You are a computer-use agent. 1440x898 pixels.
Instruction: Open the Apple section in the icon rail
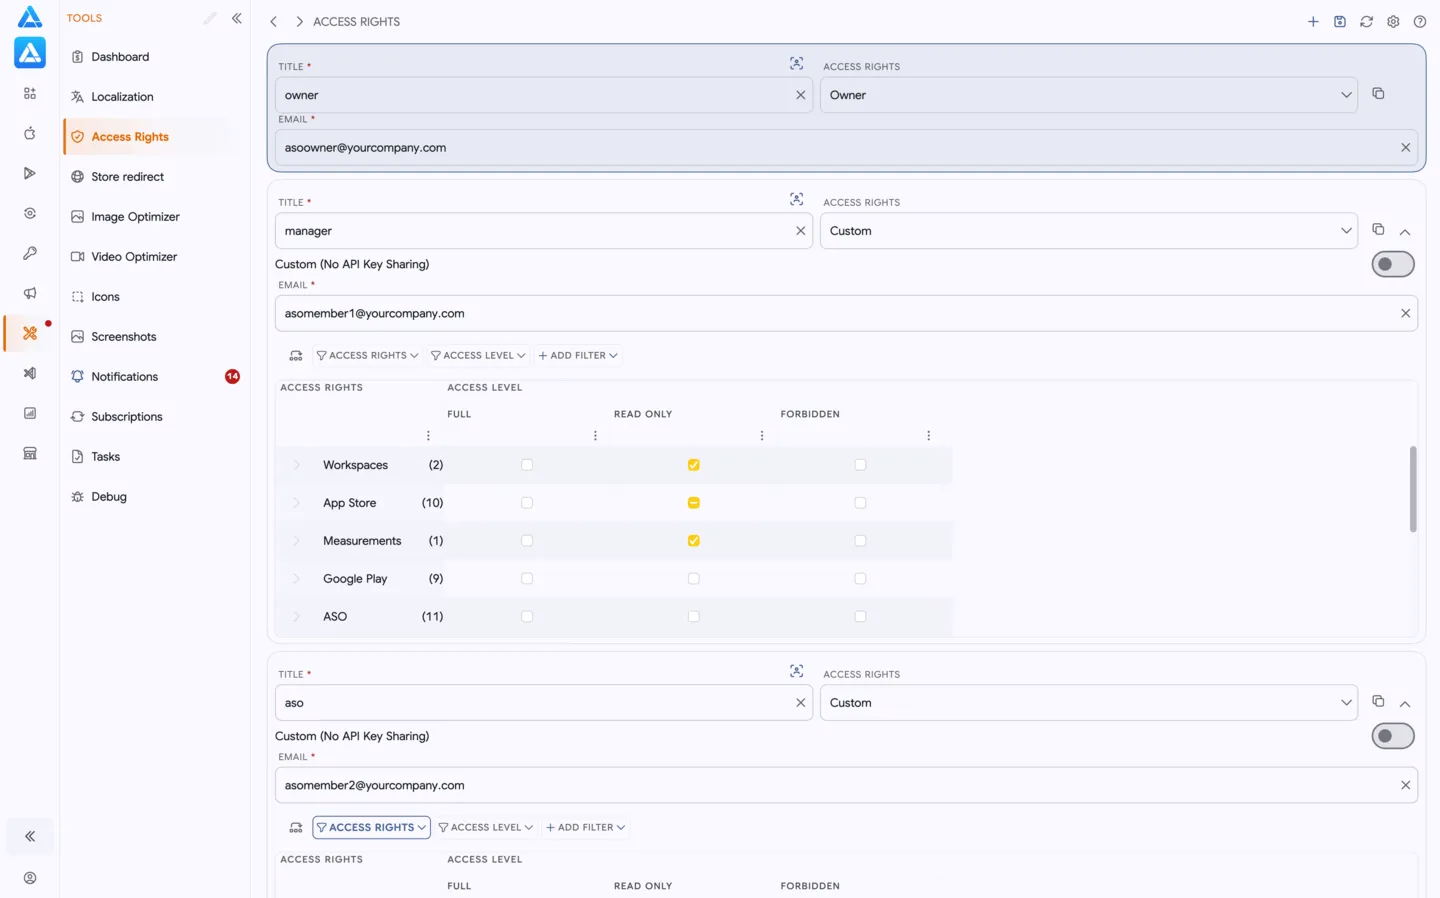[x=30, y=133]
